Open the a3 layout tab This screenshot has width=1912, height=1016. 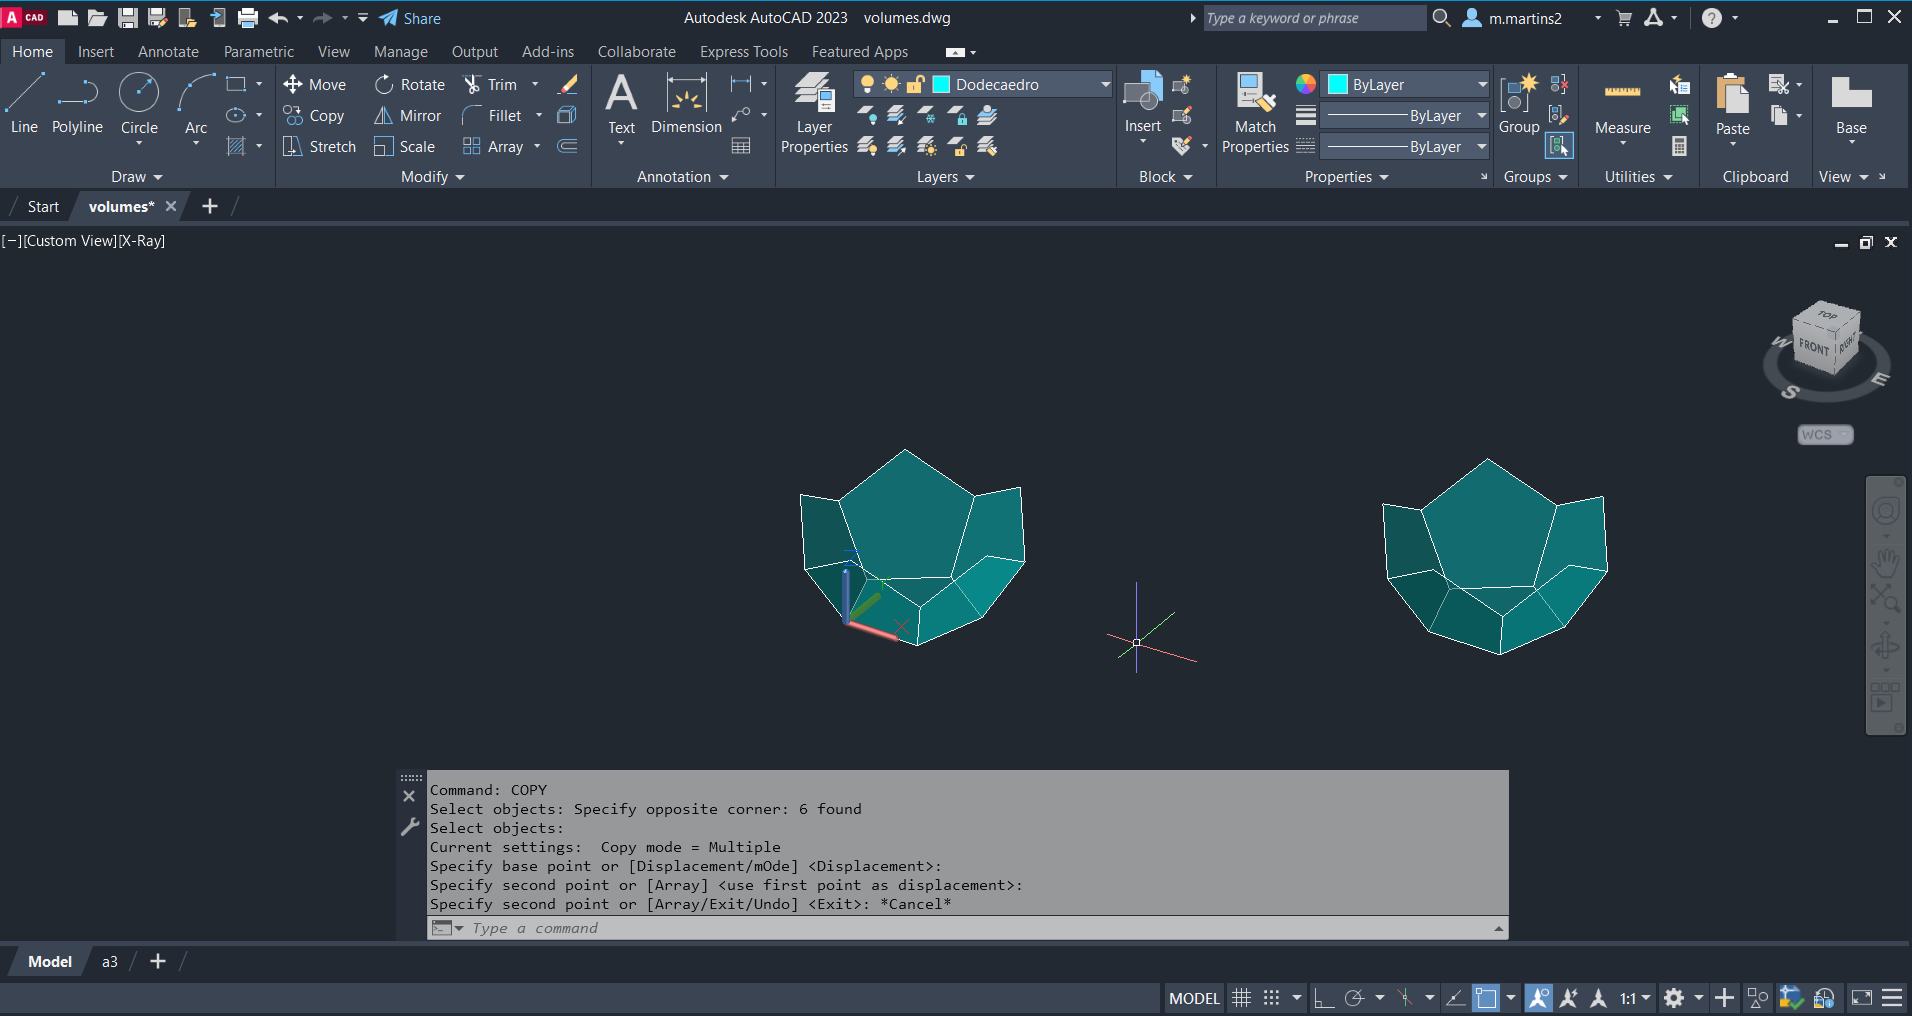(x=110, y=962)
